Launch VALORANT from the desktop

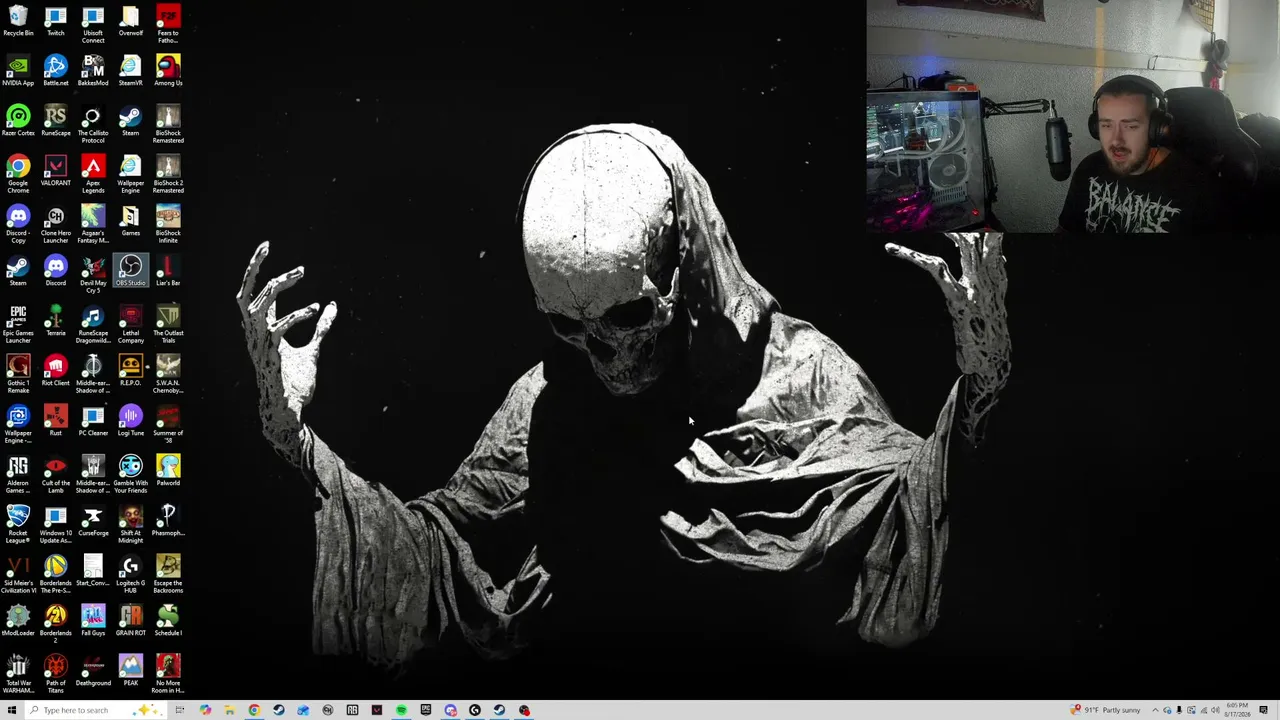55,172
